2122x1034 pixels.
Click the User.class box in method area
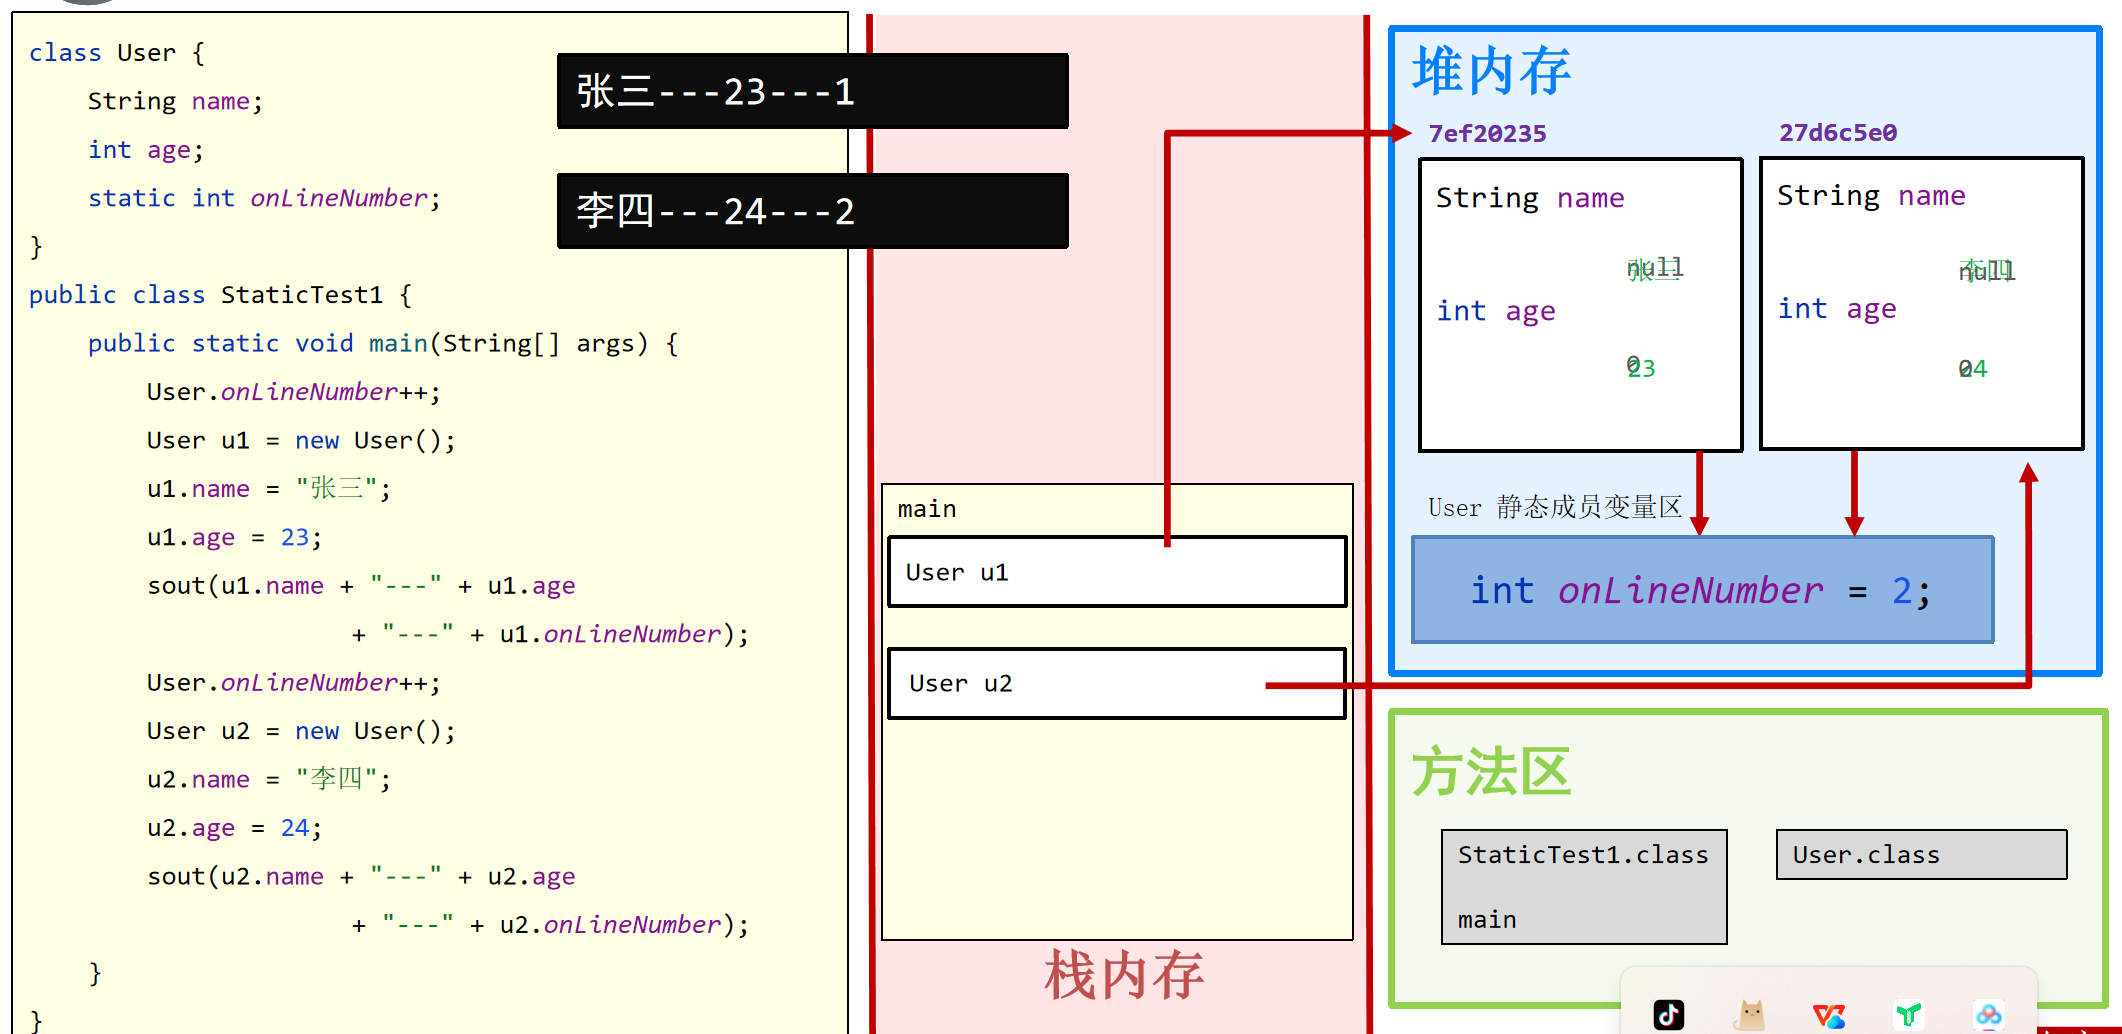(1921, 855)
